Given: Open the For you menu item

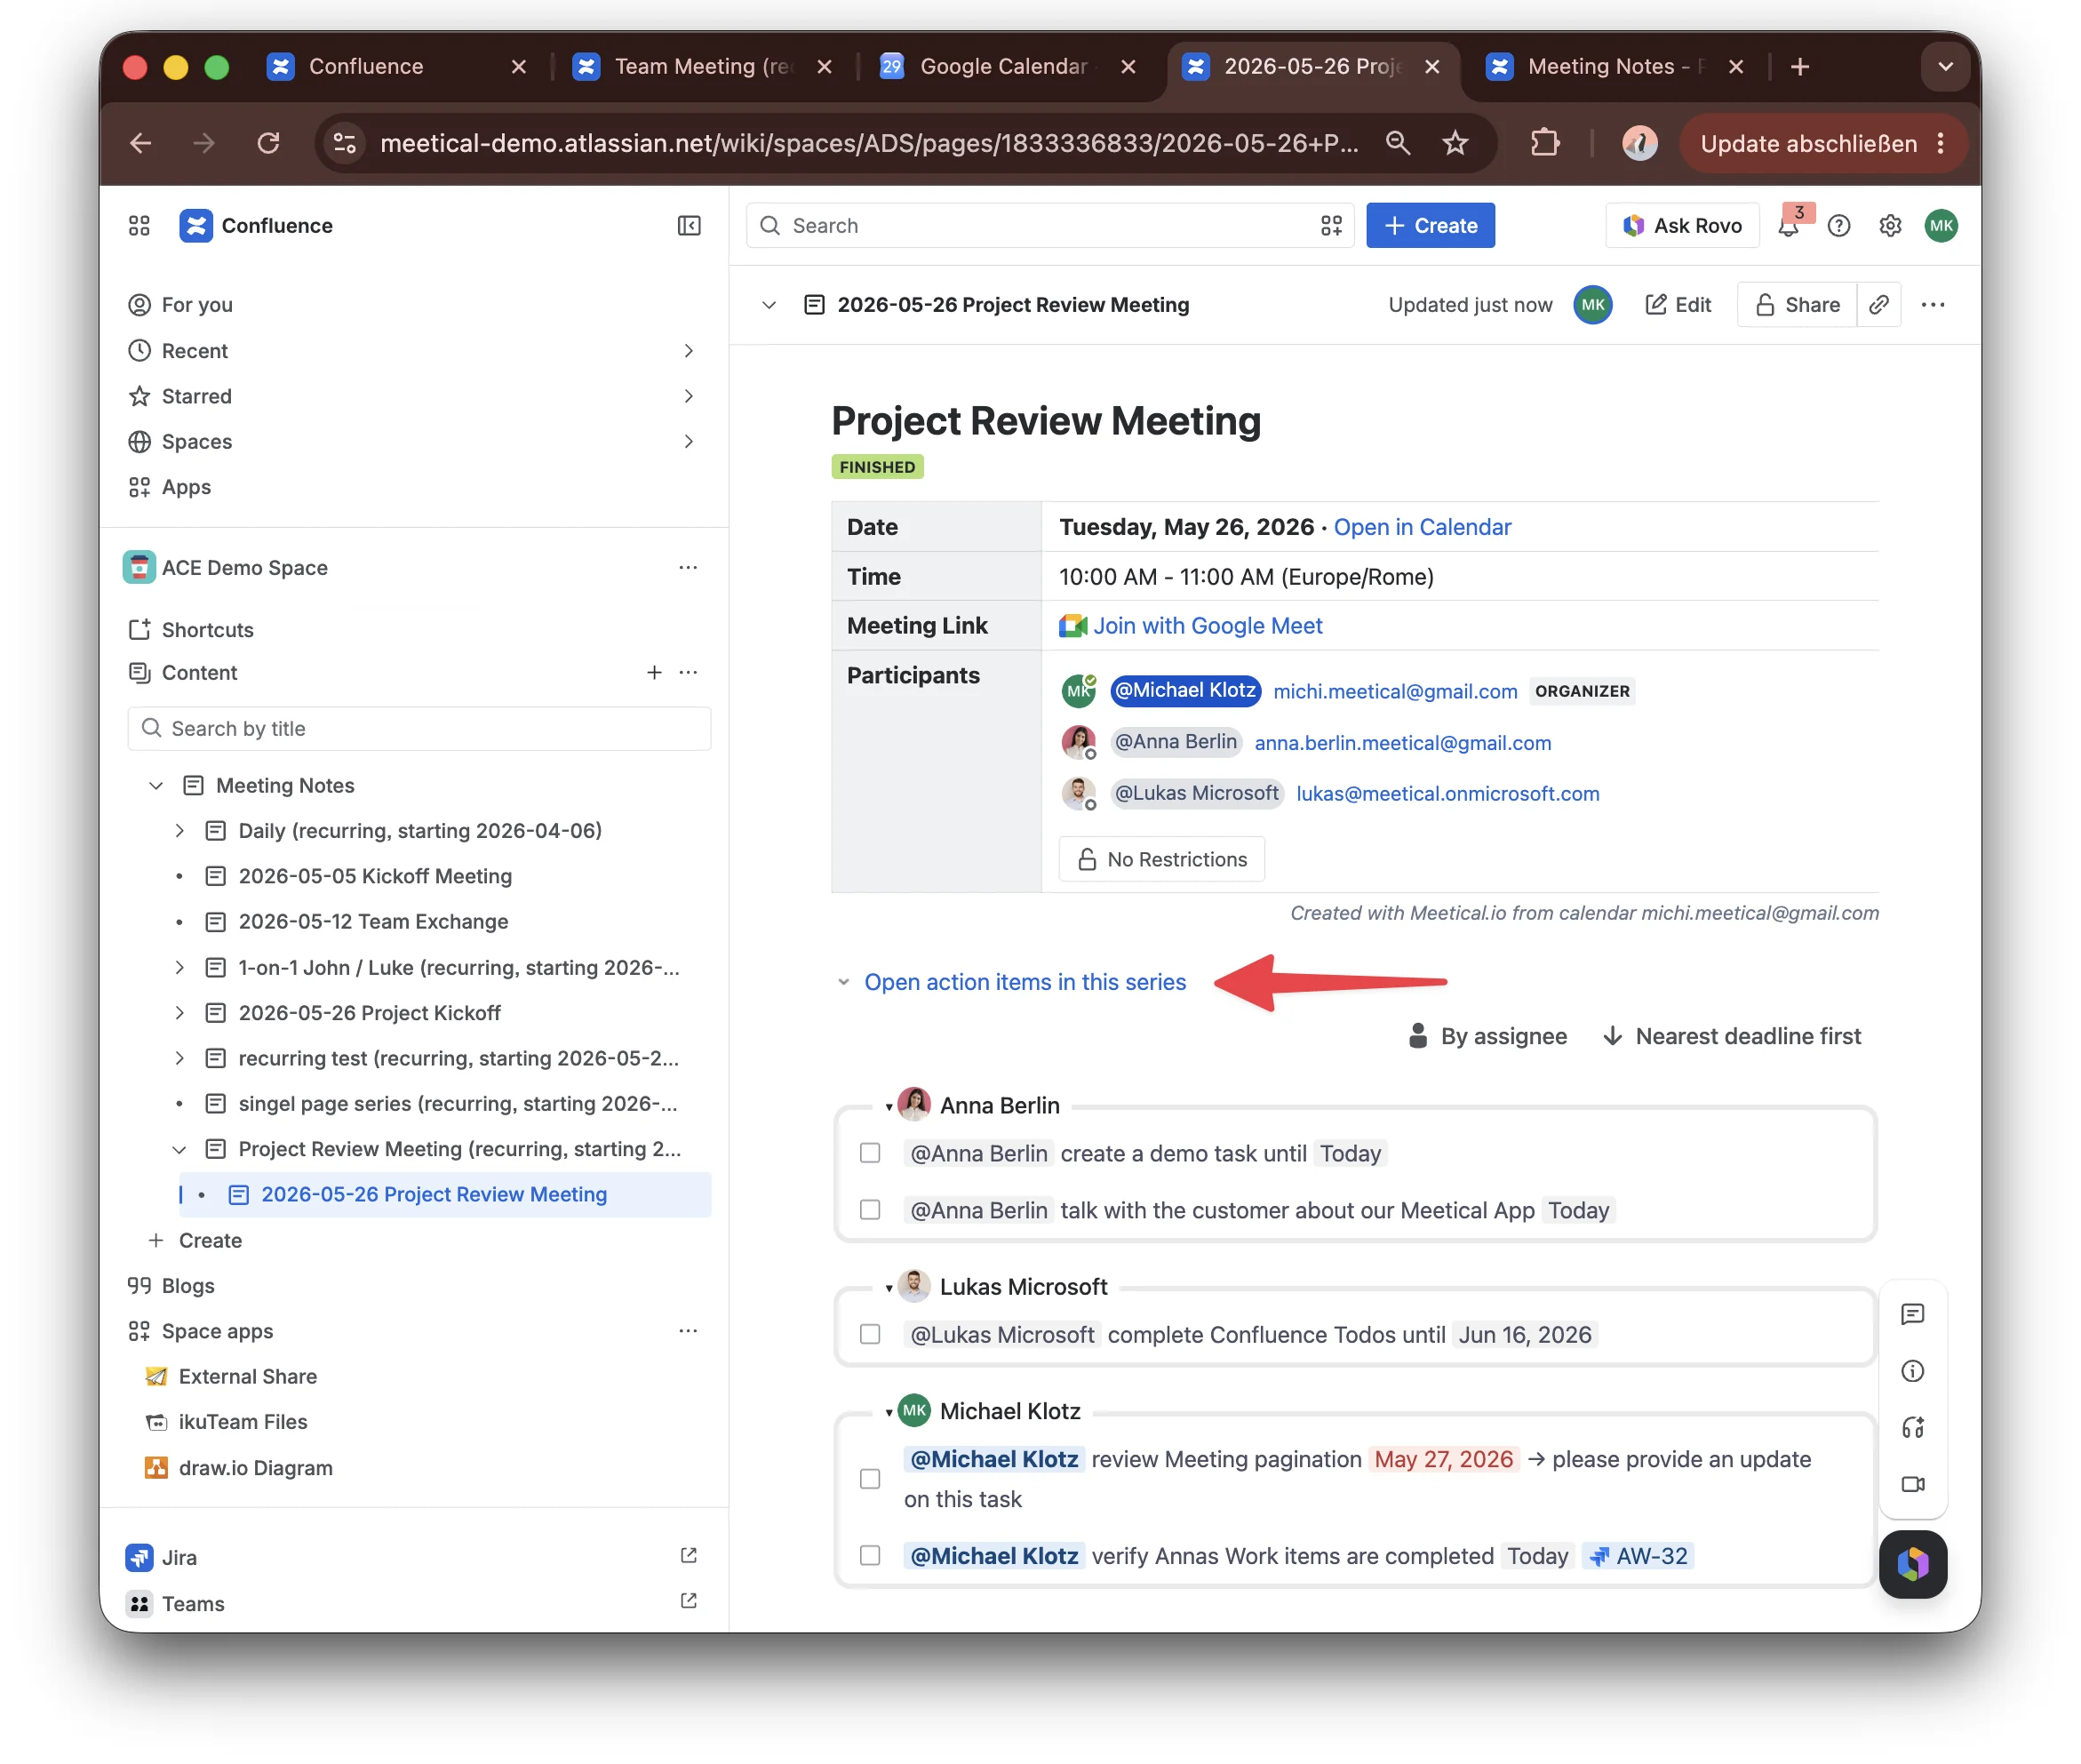Looking at the screenshot, I should [x=197, y=305].
